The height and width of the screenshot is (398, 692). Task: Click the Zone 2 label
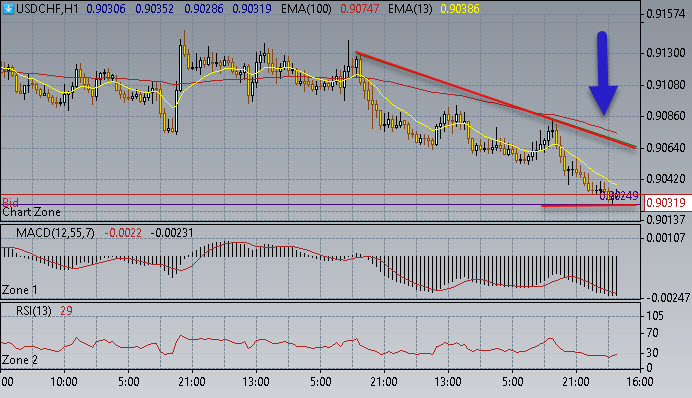pyautogui.click(x=20, y=360)
